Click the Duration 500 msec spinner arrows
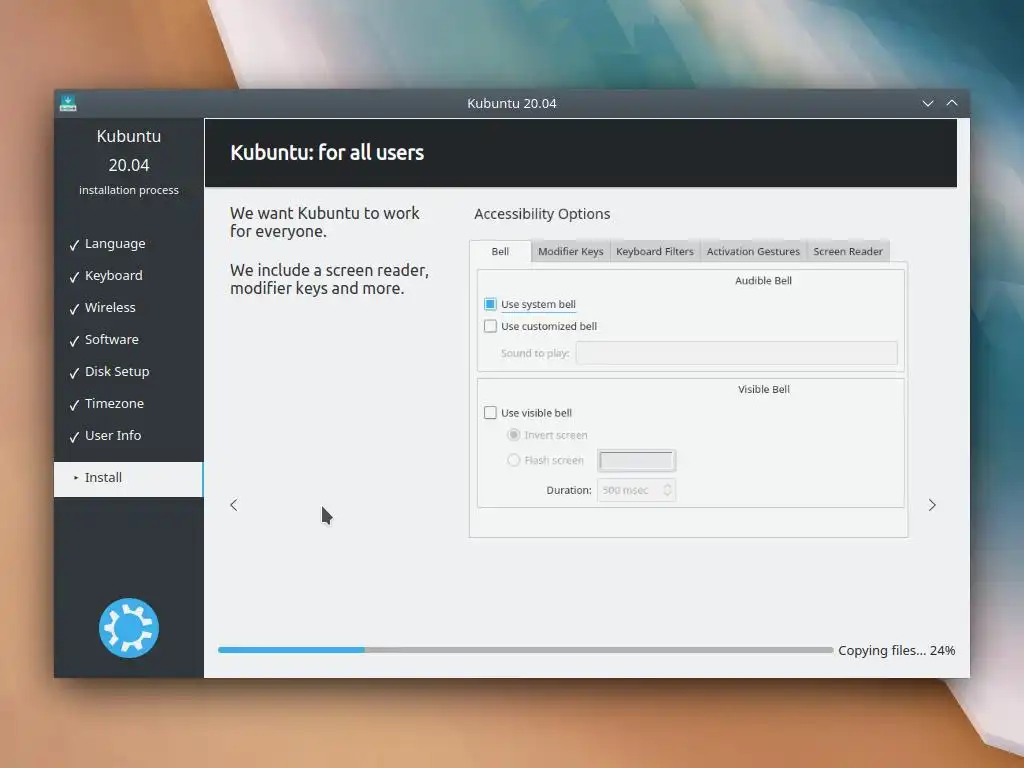Image resolution: width=1024 pixels, height=768 pixels. pos(667,490)
